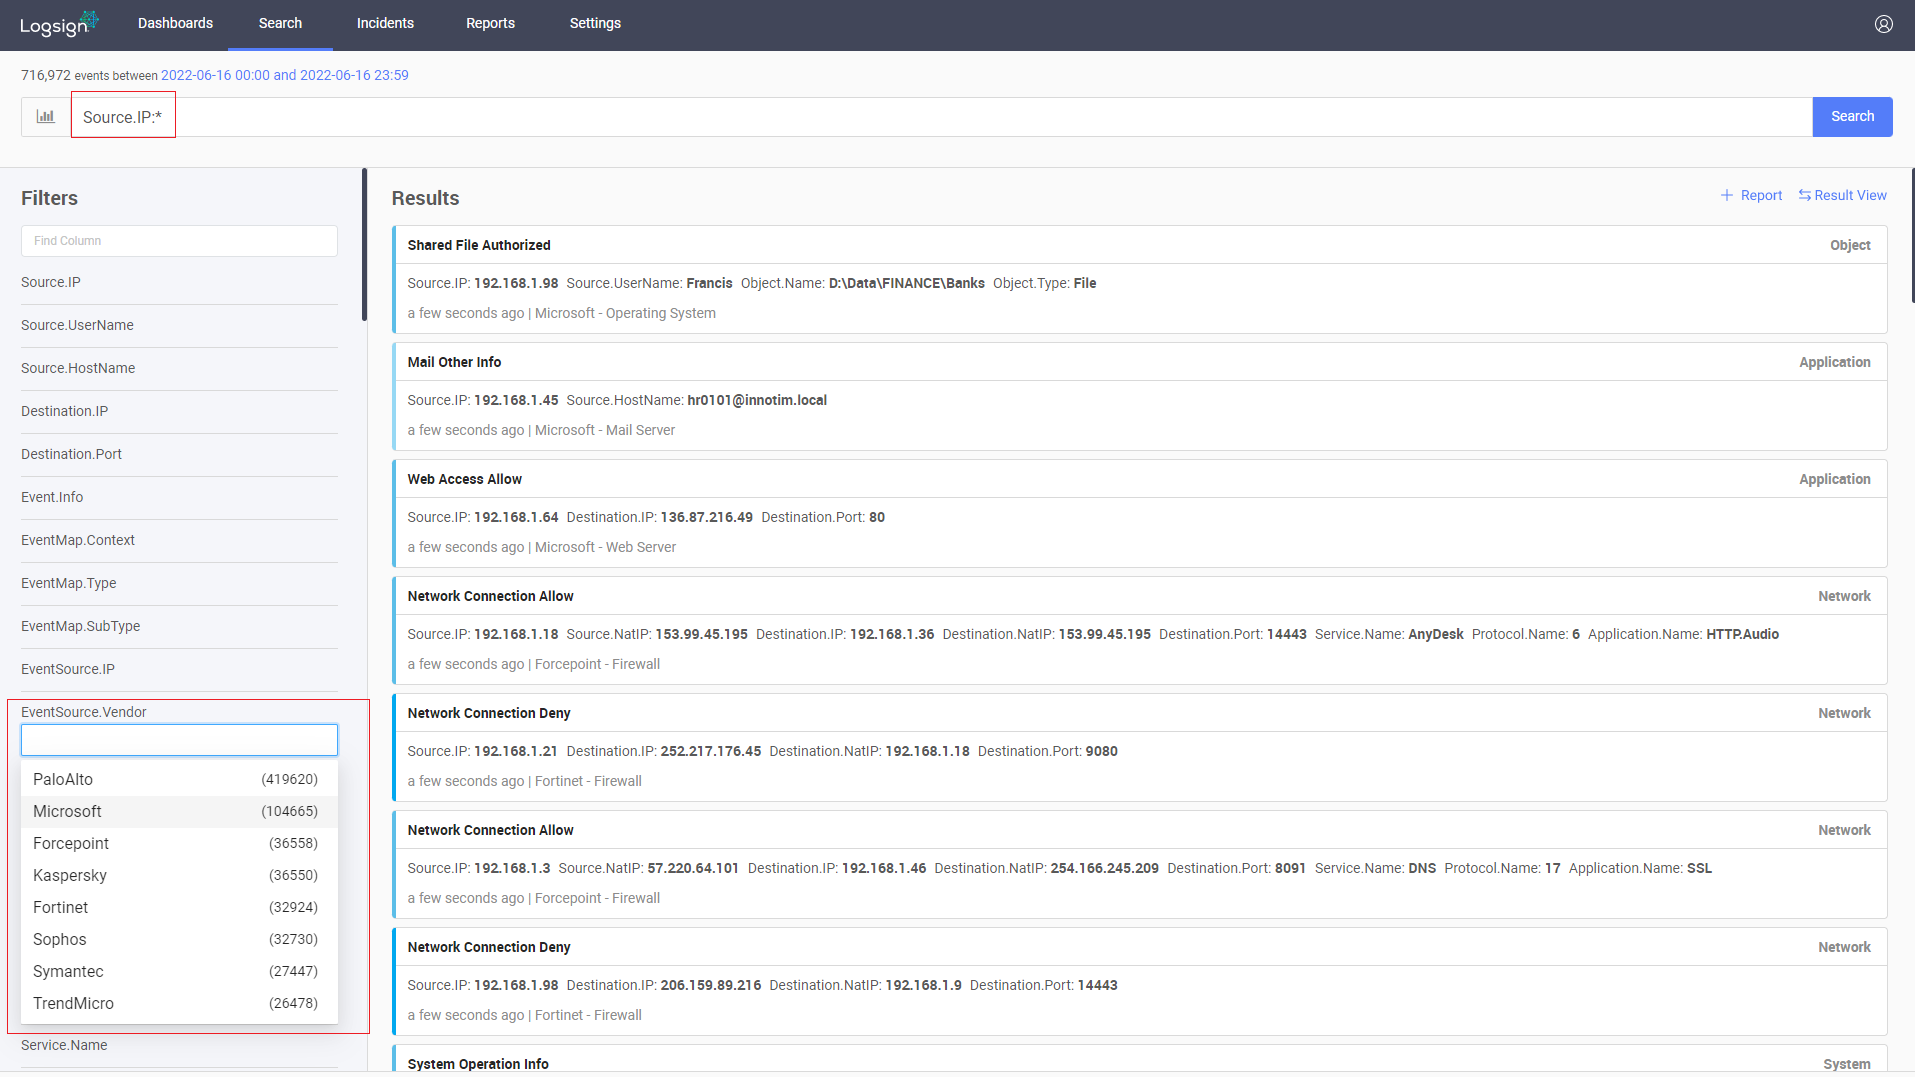Open the Shared File Authorized event

coord(479,245)
